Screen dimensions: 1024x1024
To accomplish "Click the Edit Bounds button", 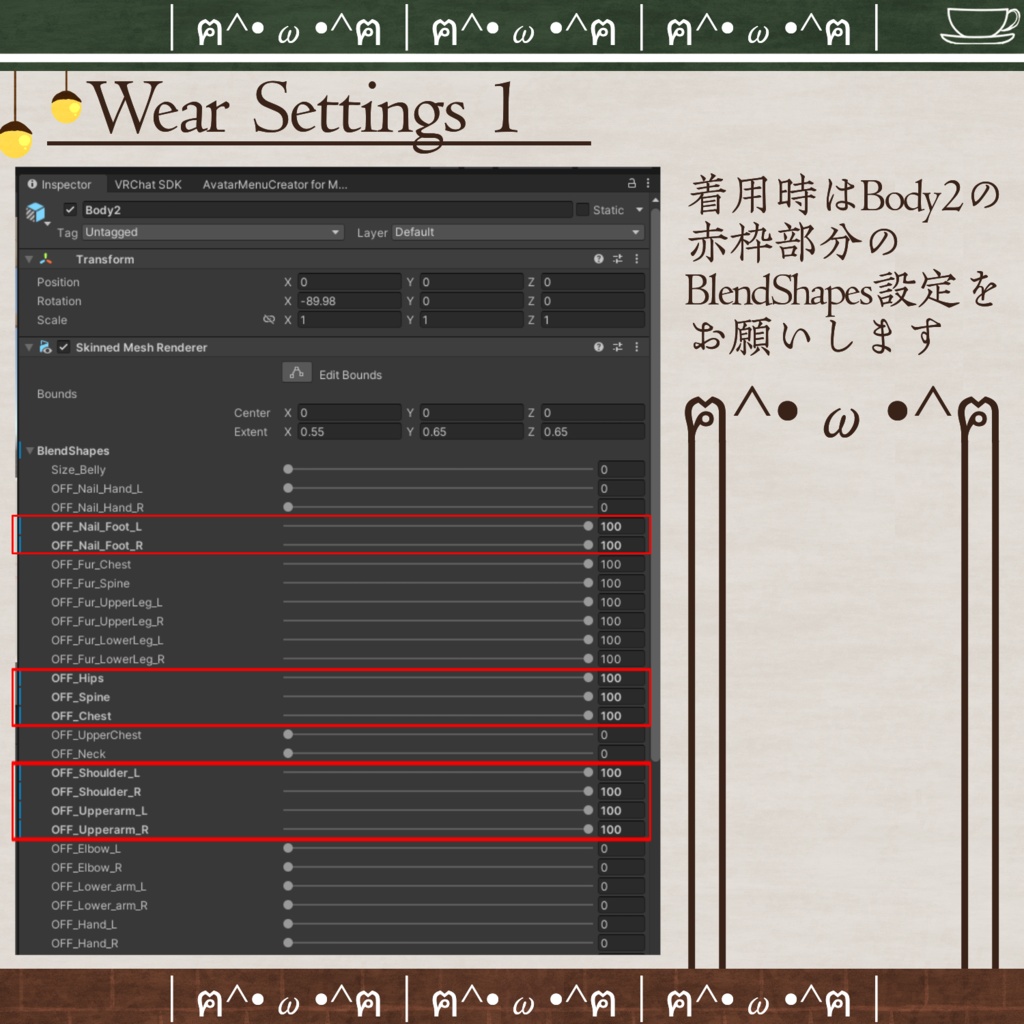I will (296, 372).
